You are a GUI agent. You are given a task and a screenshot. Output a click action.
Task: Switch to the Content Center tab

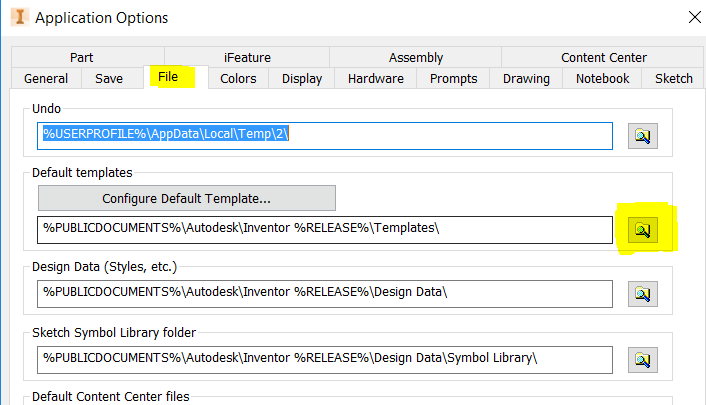tap(604, 58)
